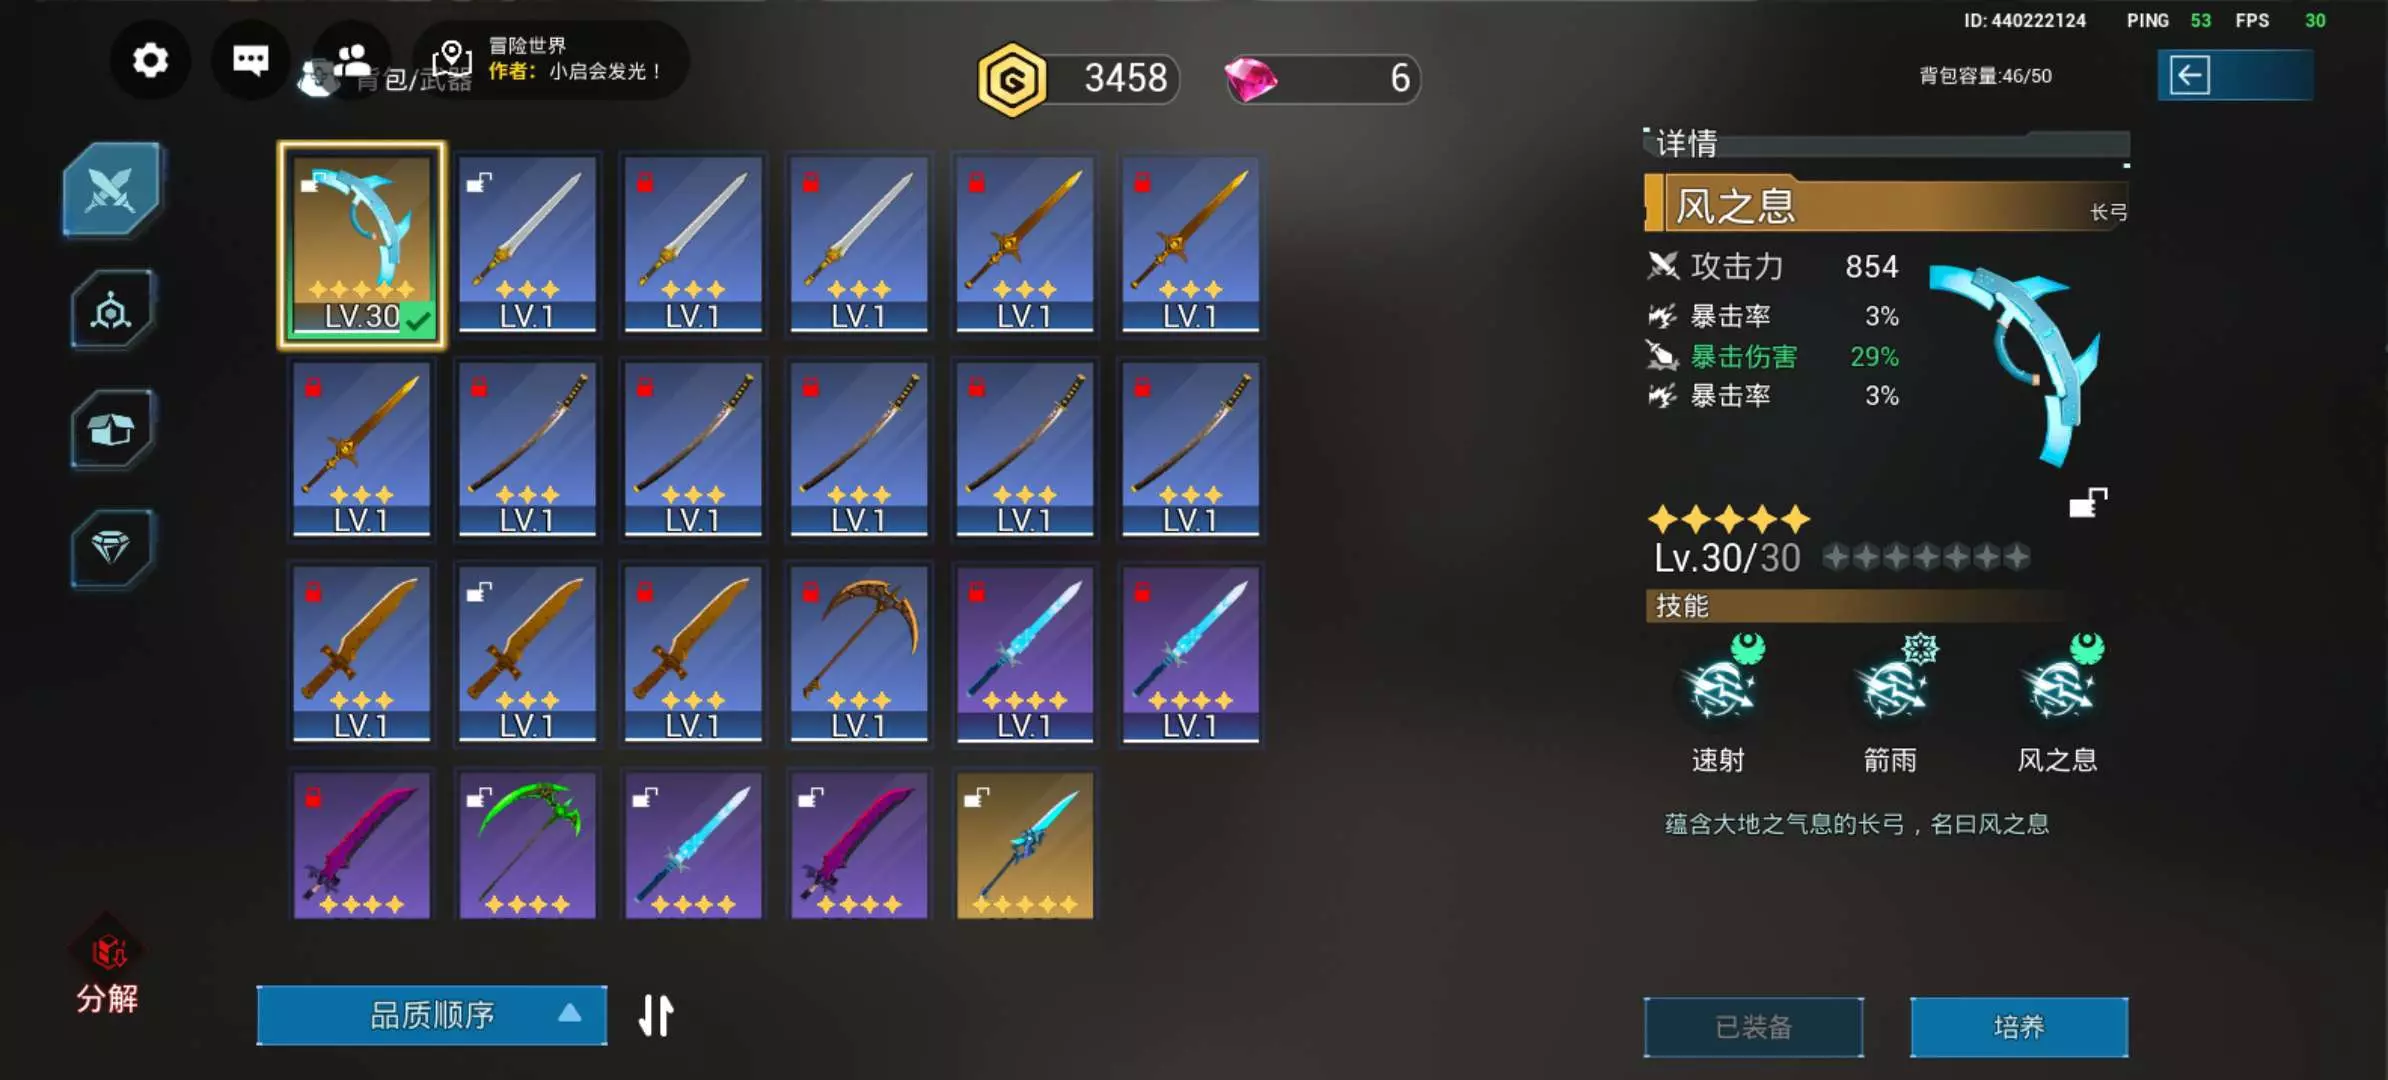
Task: Toggle lock on 风之息 detail panel
Action: coord(2088,503)
